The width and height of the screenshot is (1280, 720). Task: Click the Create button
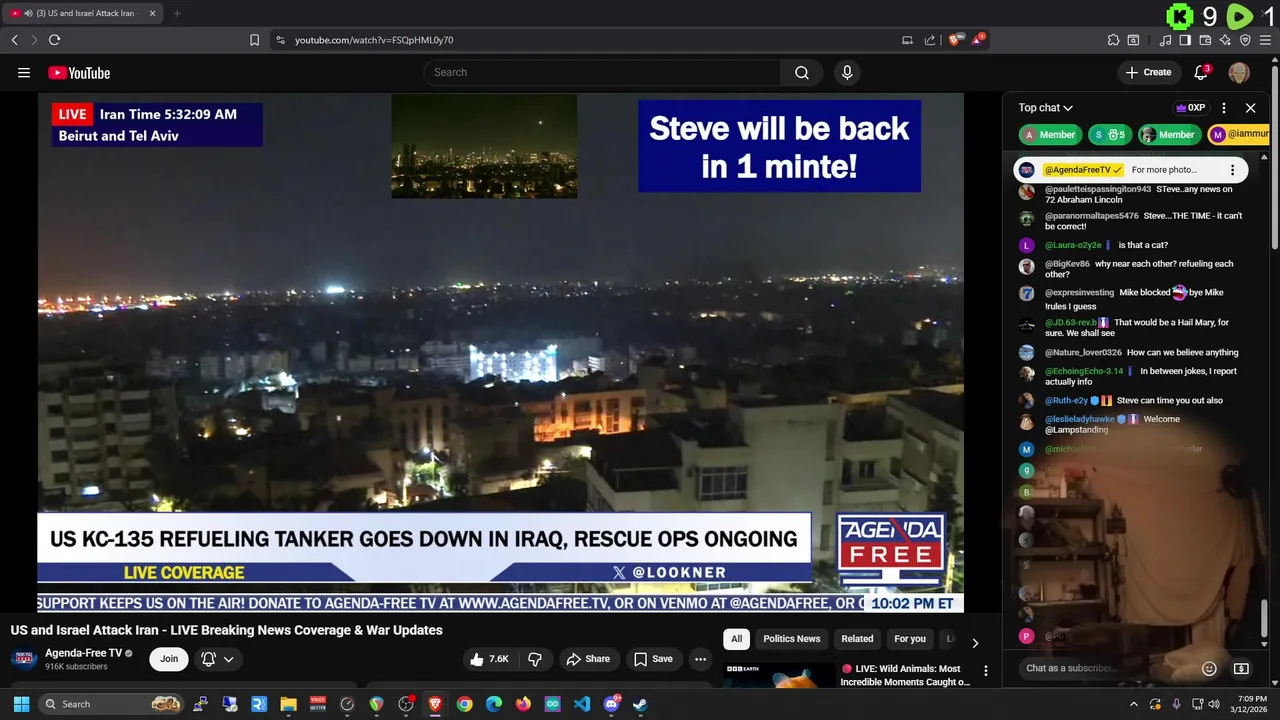[x=1148, y=72]
